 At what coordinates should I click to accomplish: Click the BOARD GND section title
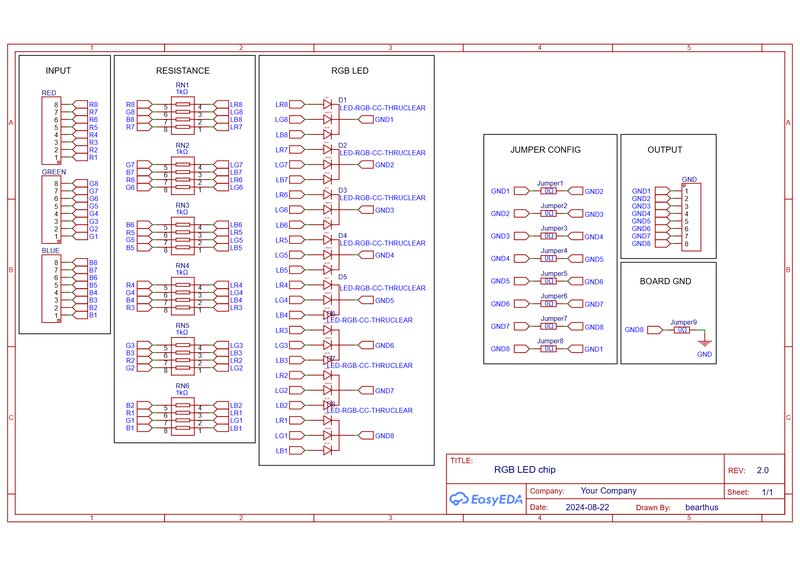[x=665, y=281]
